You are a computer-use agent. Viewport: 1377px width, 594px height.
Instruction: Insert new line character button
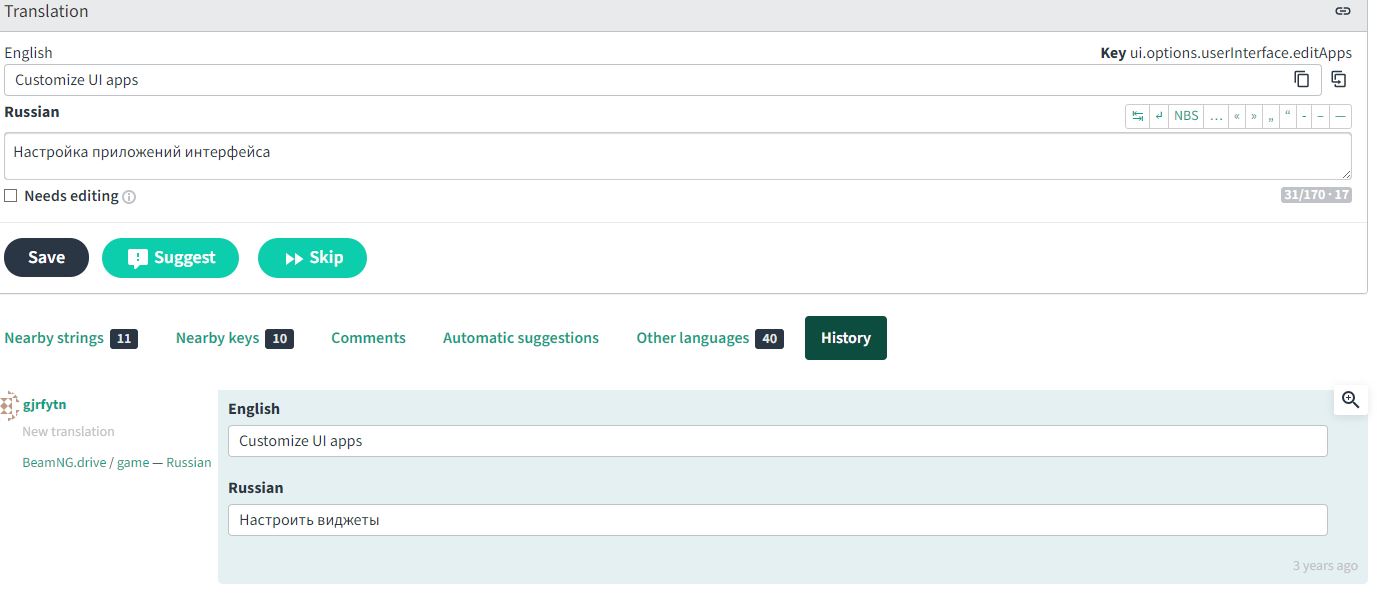1159,116
